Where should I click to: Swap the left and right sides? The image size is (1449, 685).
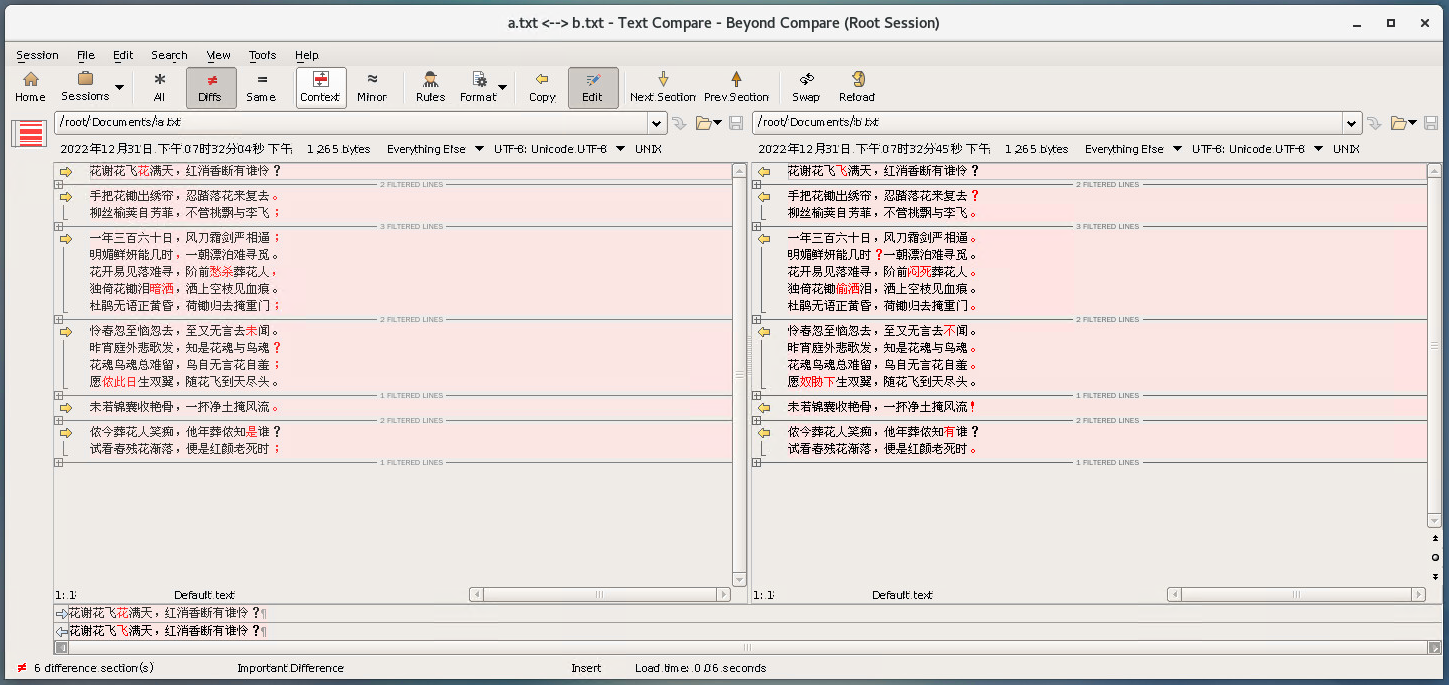(x=806, y=87)
